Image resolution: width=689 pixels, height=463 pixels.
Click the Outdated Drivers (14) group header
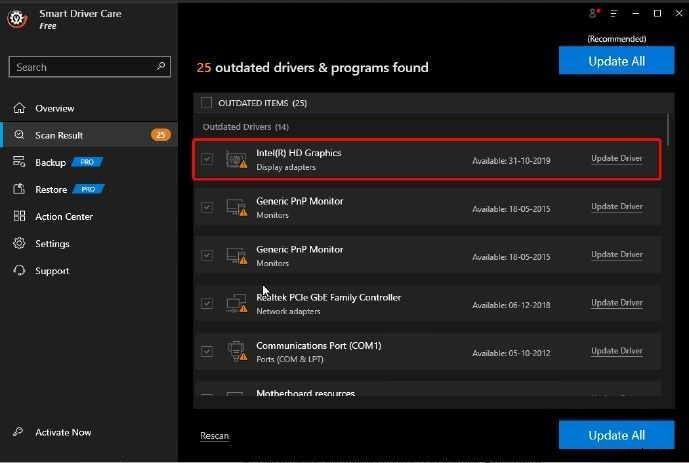(246, 127)
